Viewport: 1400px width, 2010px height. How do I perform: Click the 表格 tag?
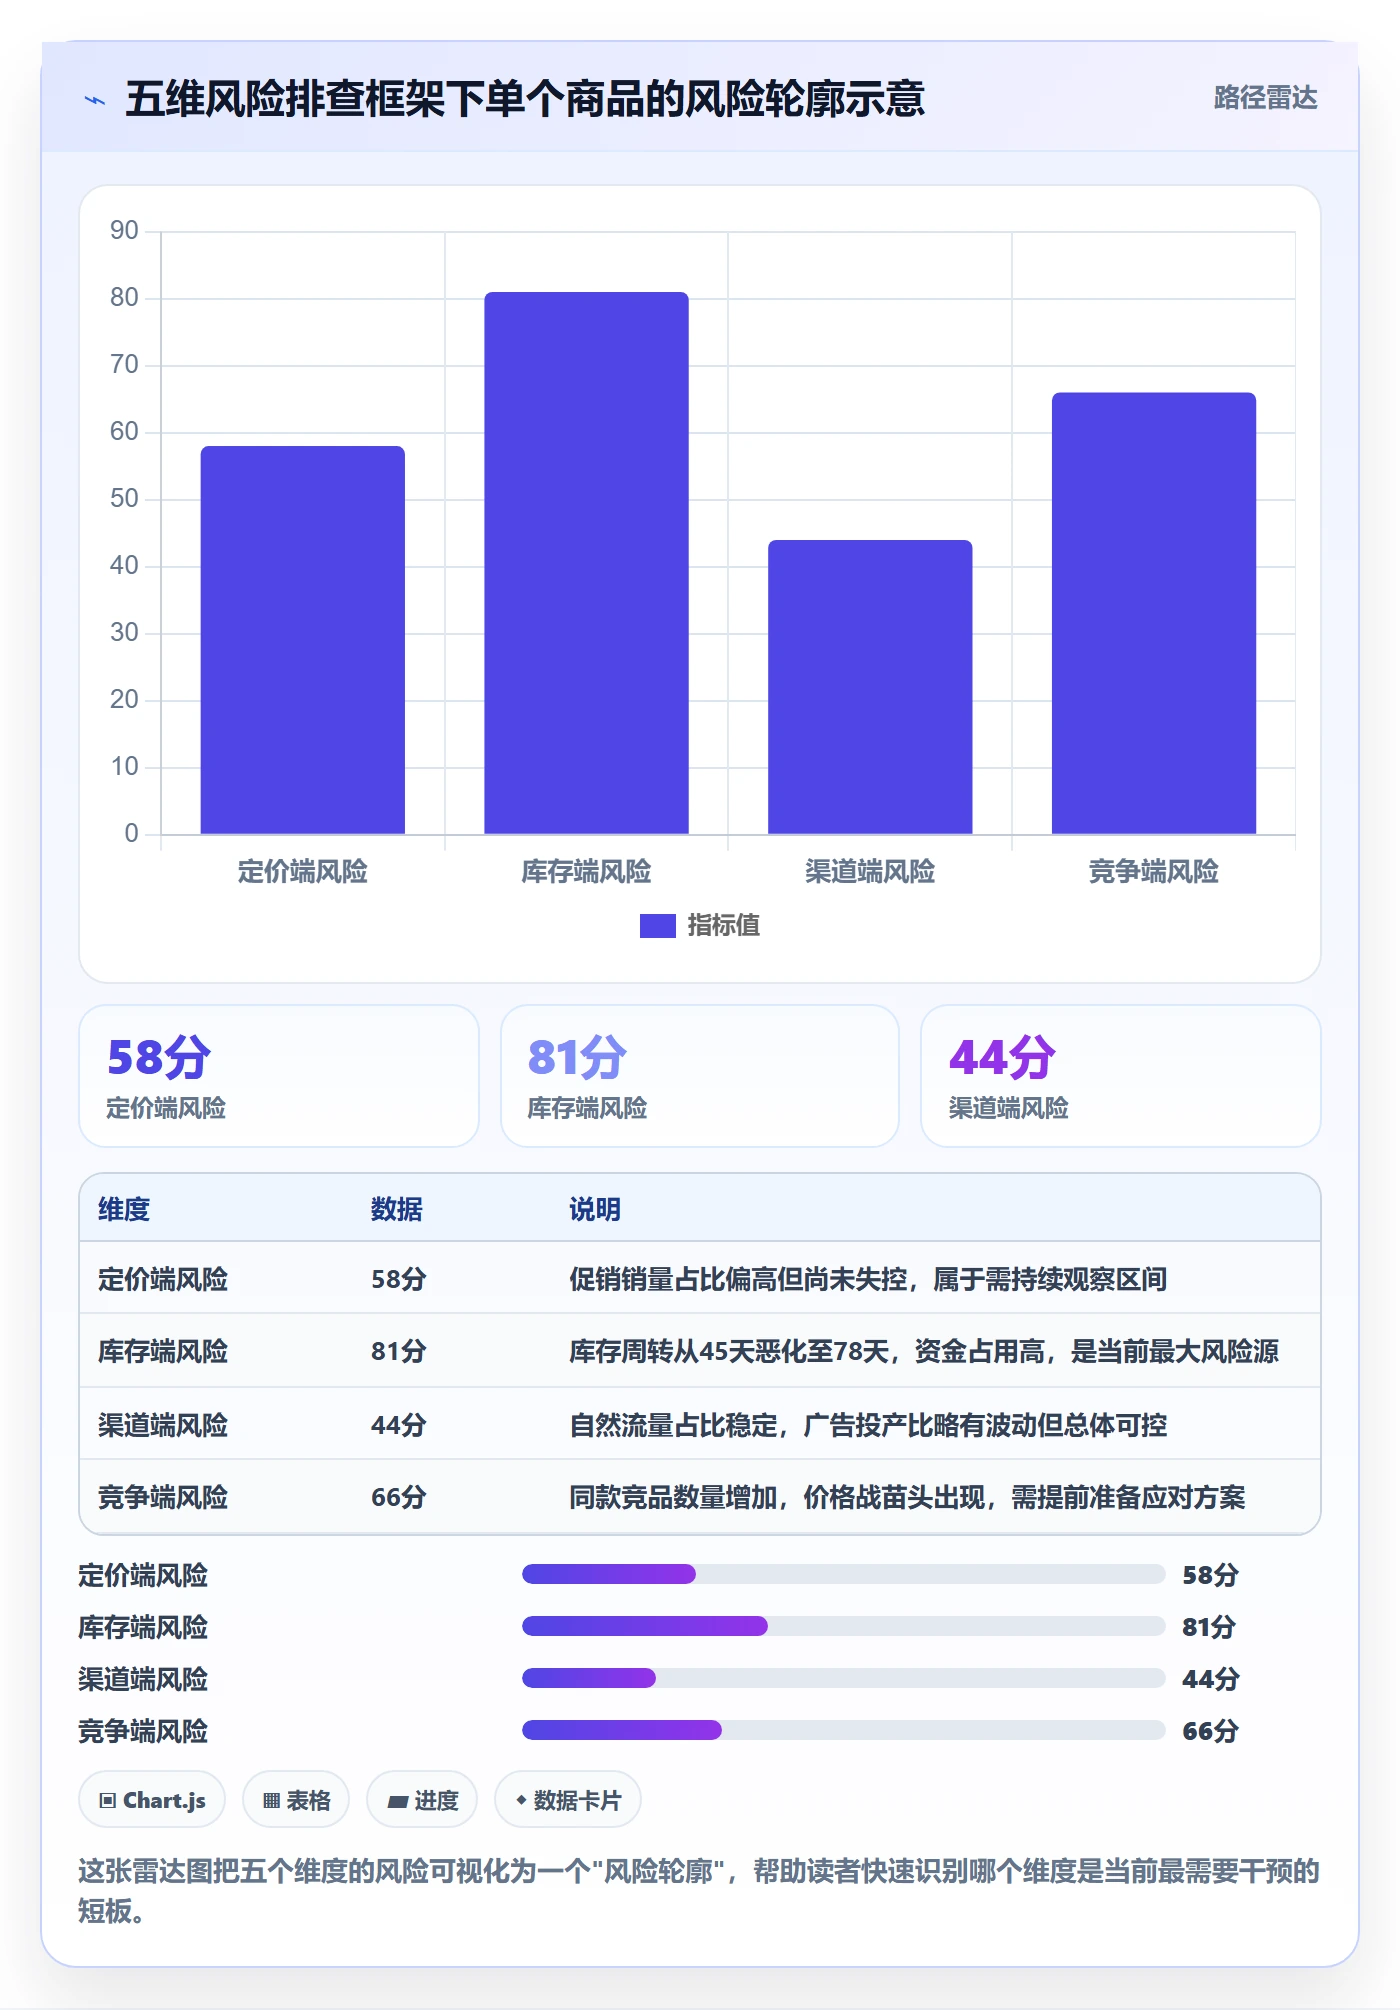point(296,1800)
